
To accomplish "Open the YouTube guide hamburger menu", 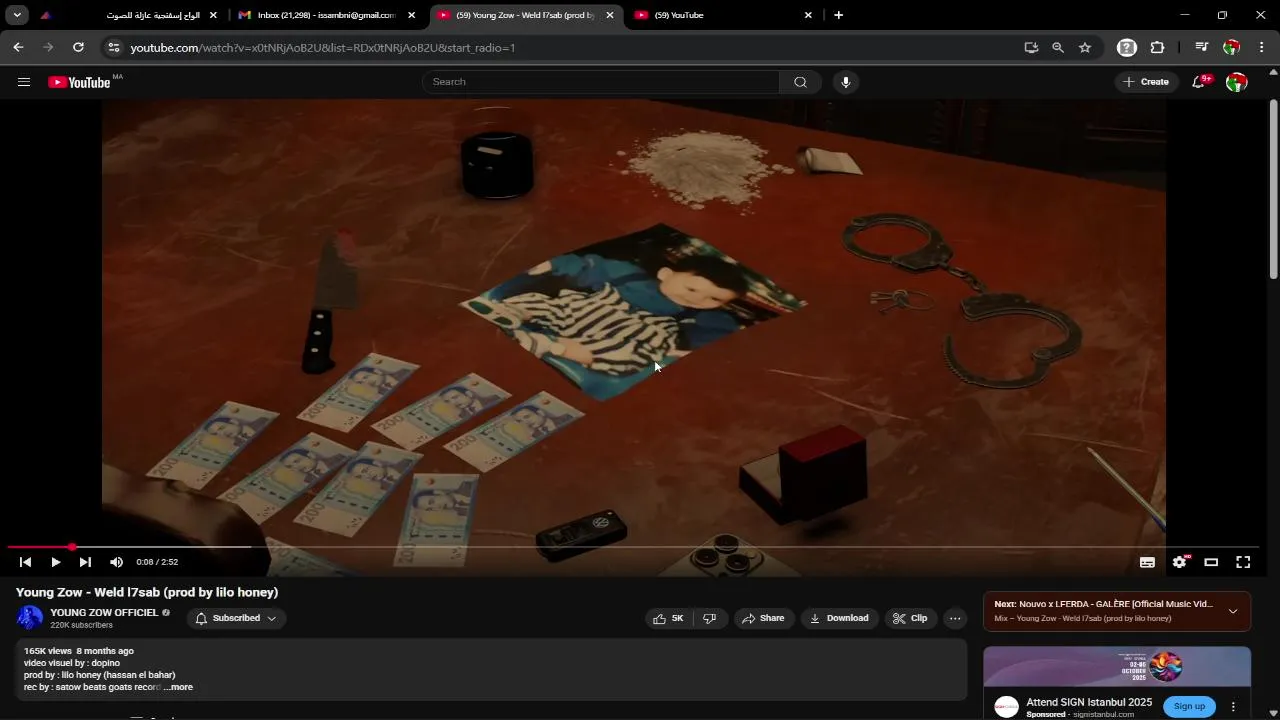I will (x=24, y=82).
